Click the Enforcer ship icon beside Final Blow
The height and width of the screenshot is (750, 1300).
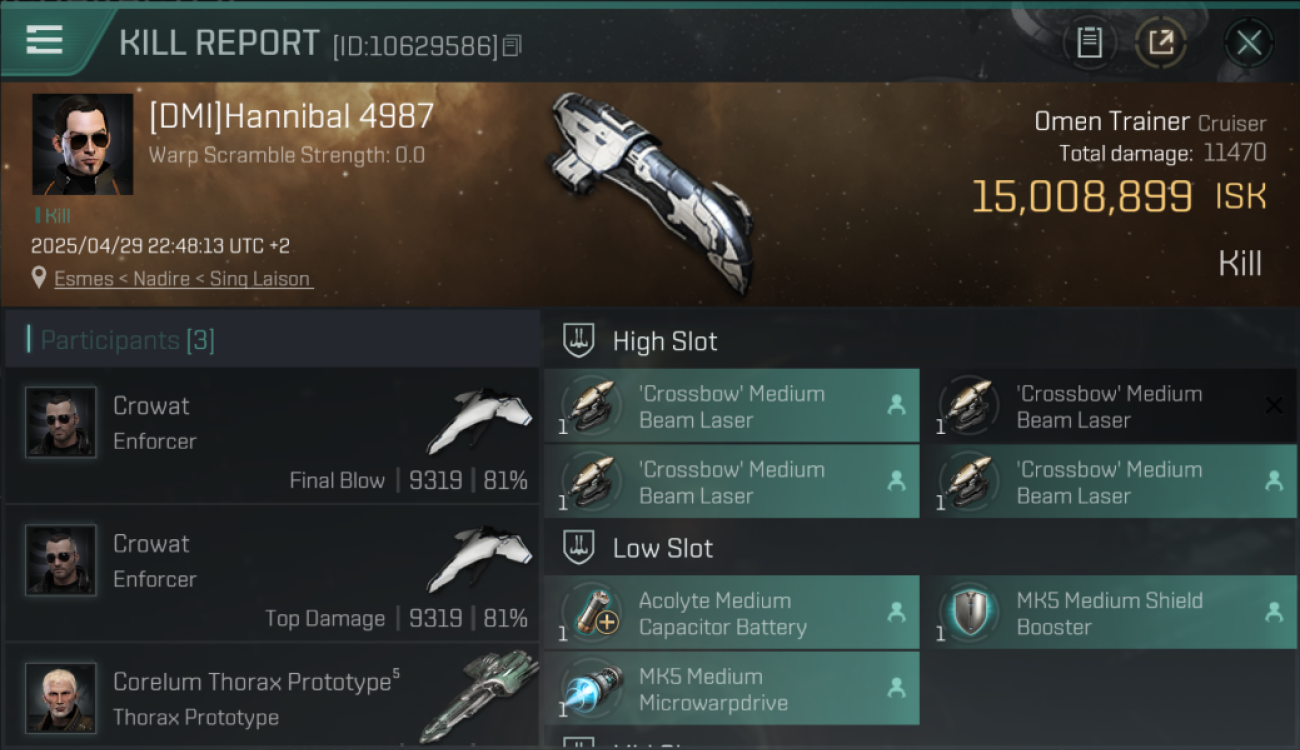481,420
